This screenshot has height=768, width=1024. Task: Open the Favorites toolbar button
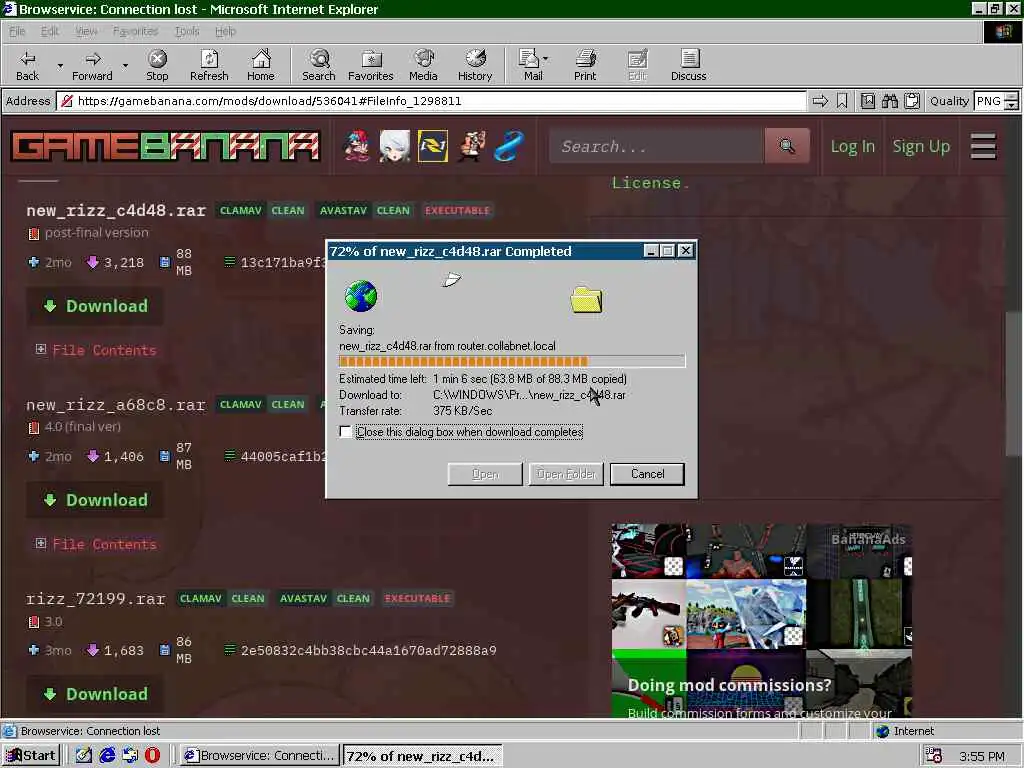(371, 65)
